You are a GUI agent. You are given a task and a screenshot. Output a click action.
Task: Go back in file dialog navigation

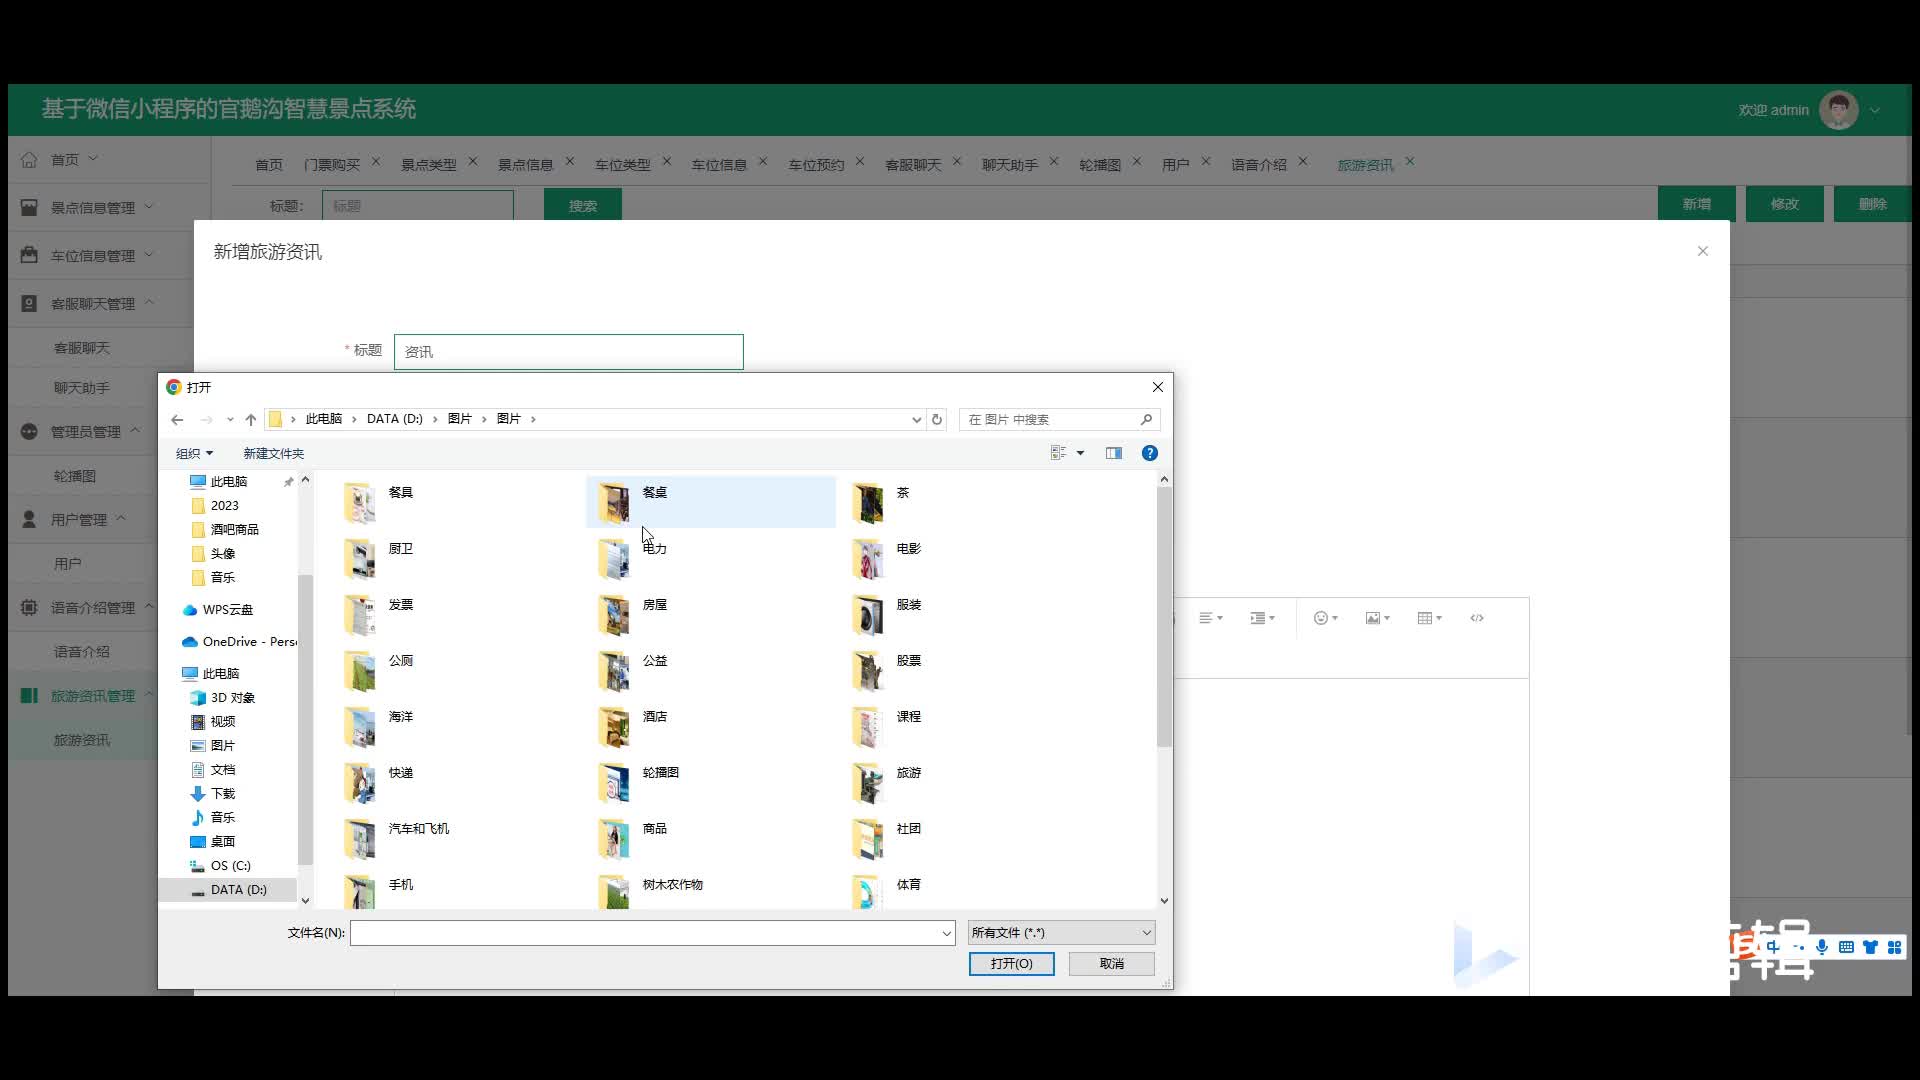pyautogui.click(x=177, y=419)
